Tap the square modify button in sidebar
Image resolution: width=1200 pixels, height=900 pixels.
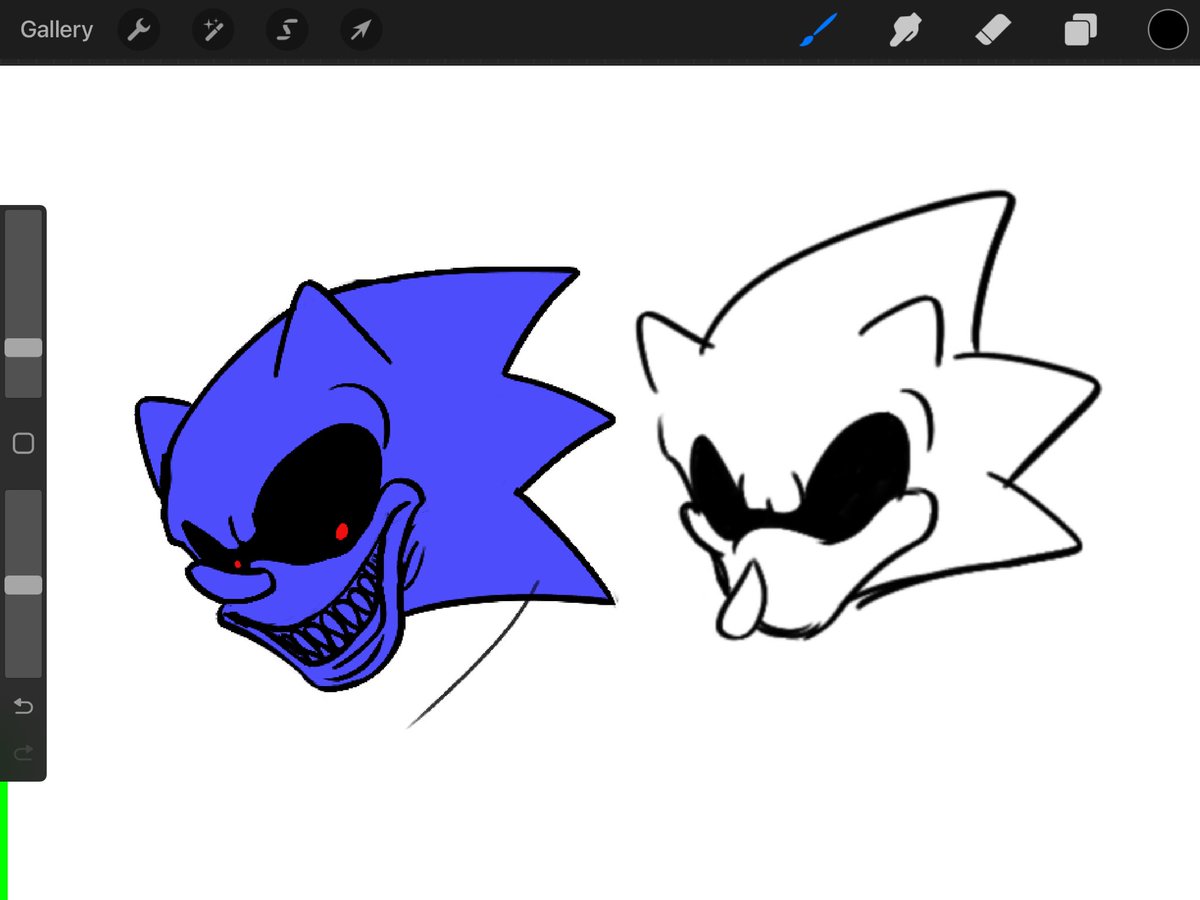(x=23, y=443)
